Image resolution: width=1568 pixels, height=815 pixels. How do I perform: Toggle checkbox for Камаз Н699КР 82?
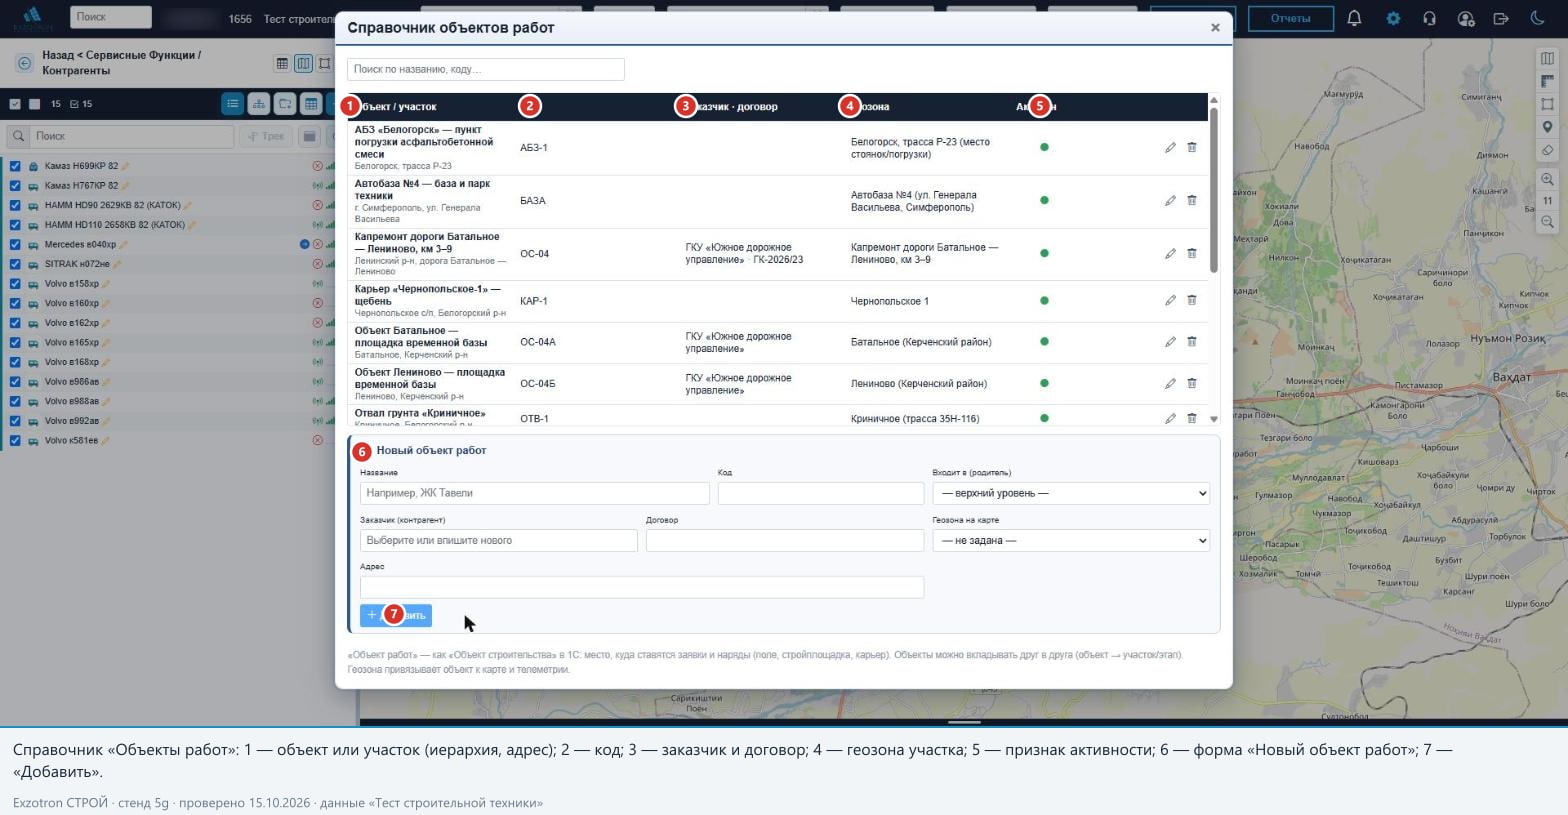[x=15, y=166]
